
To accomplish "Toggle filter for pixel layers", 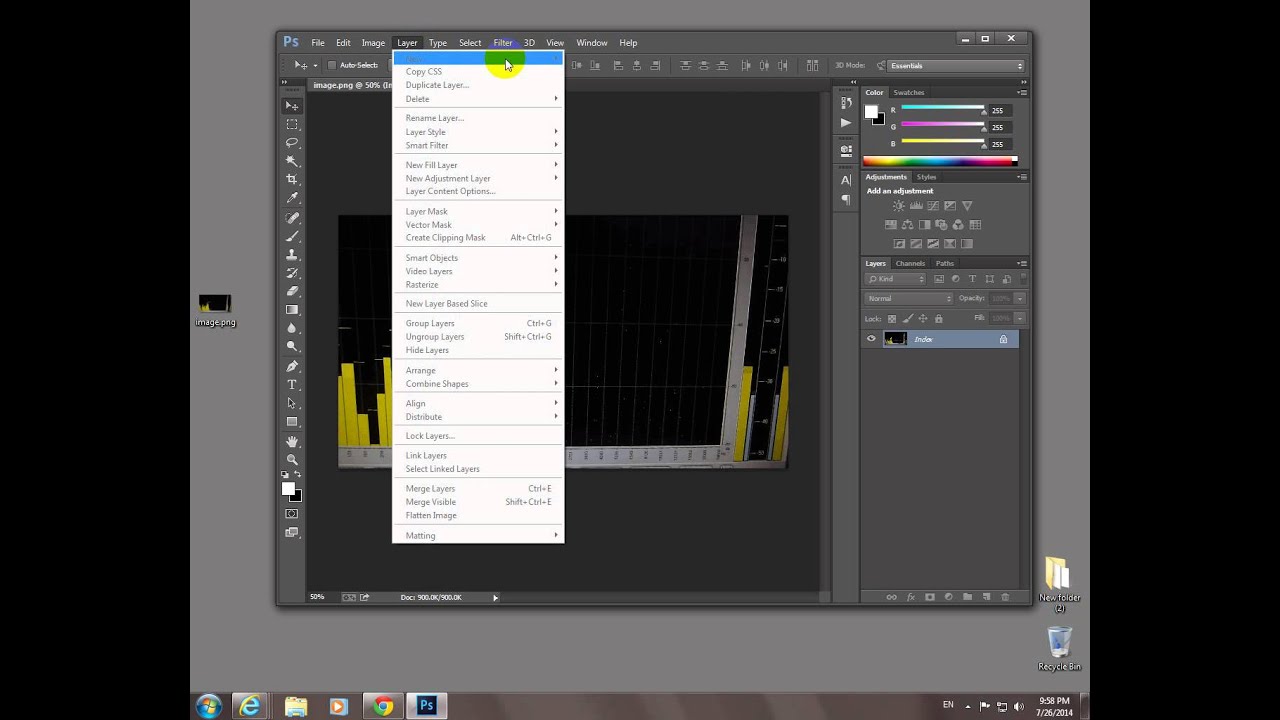I will [x=939, y=279].
